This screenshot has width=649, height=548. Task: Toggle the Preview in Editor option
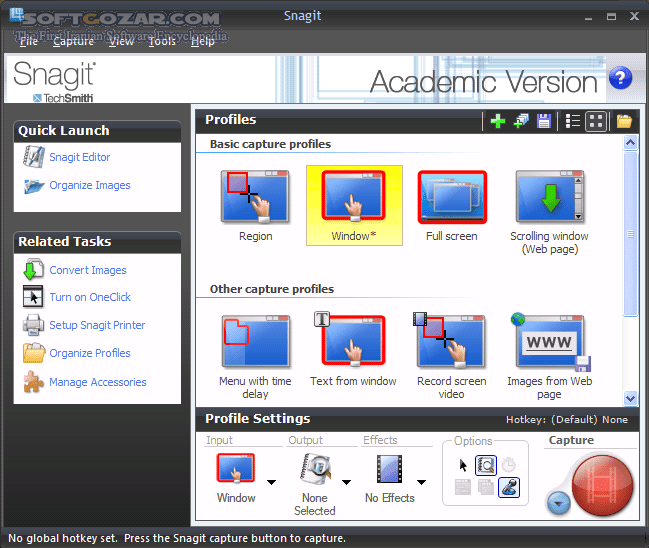486,465
